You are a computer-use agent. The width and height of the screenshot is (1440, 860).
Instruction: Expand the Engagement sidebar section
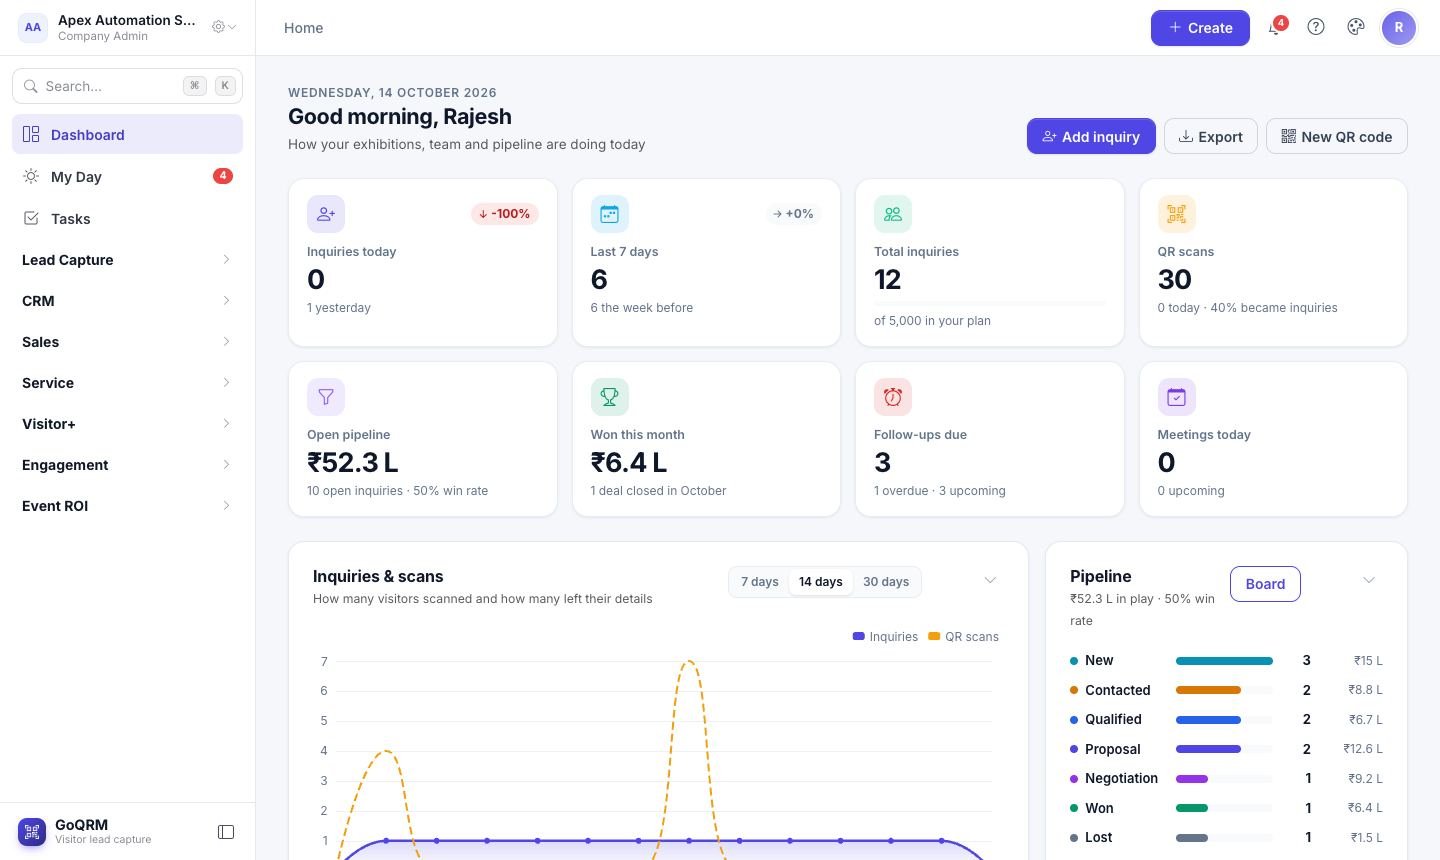[127, 465]
